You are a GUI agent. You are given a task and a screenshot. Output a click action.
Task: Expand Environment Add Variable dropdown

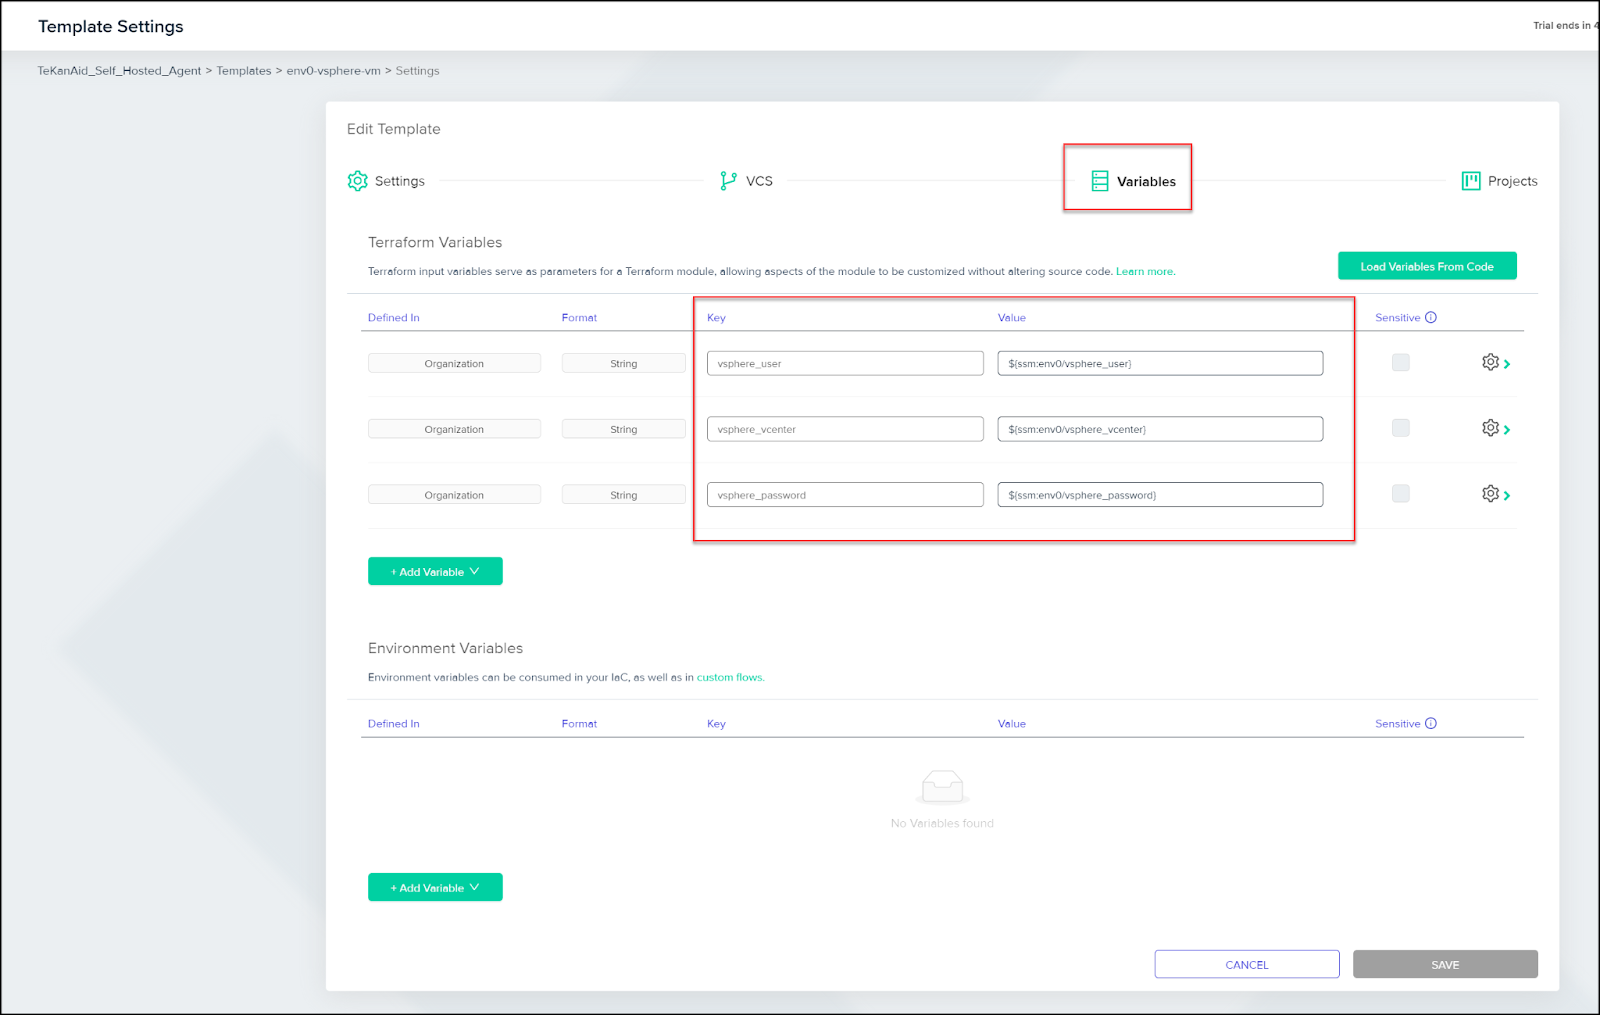pyautogui.click(x=435, y=888)
